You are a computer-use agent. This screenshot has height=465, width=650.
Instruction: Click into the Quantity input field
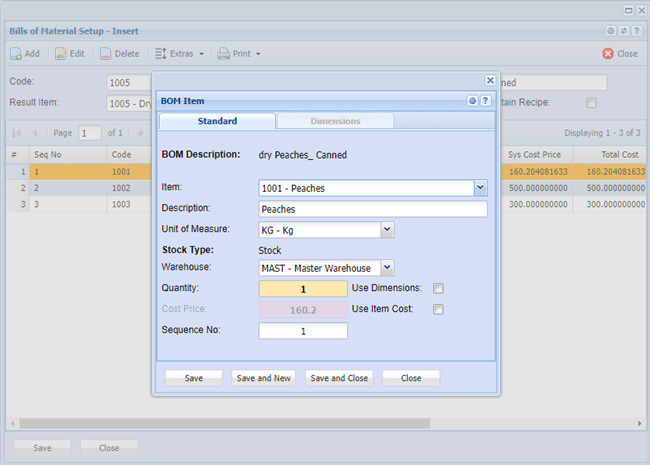pos(303,289)
